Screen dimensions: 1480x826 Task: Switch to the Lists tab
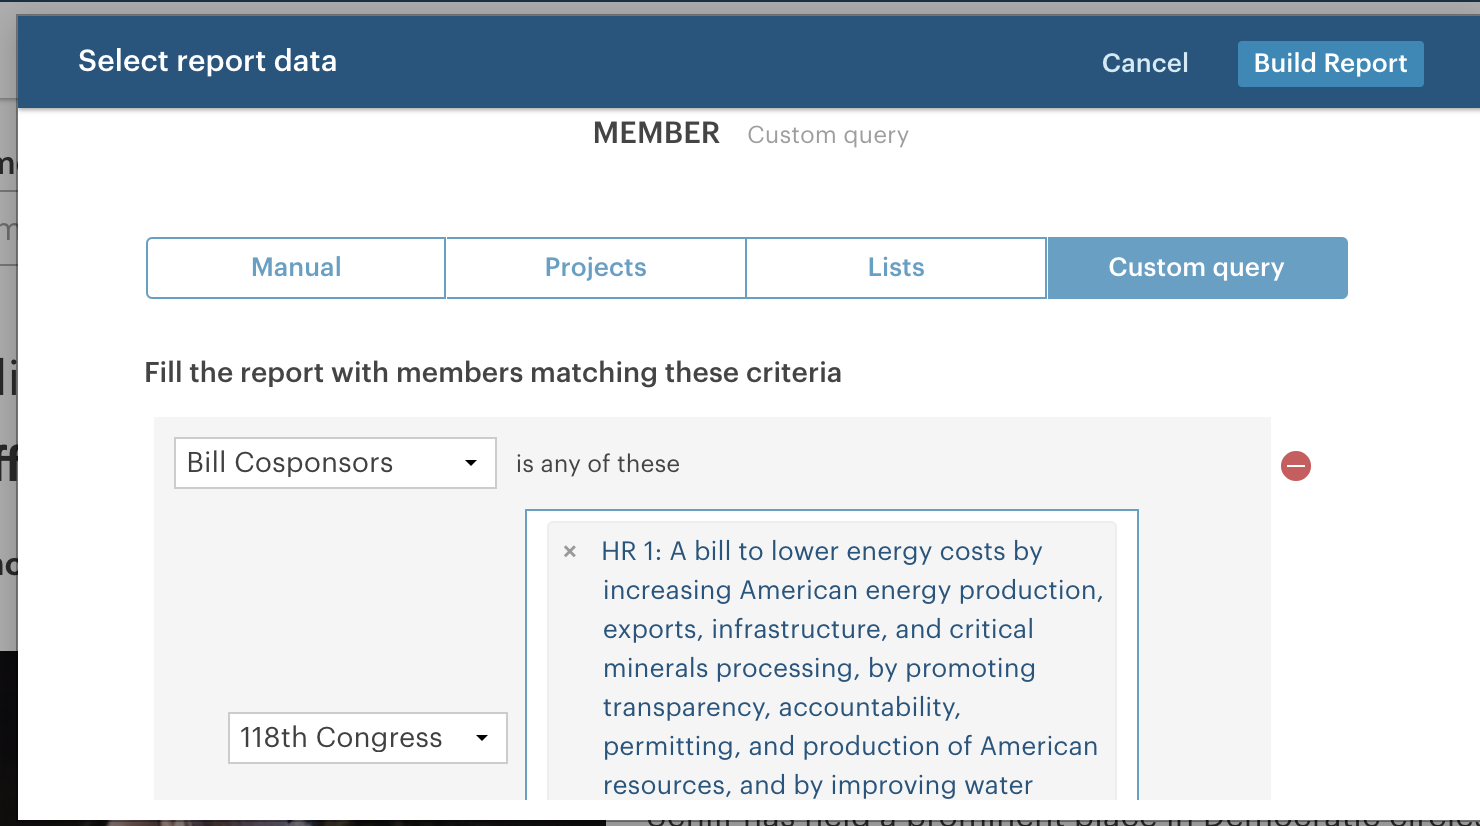[896, 268]
